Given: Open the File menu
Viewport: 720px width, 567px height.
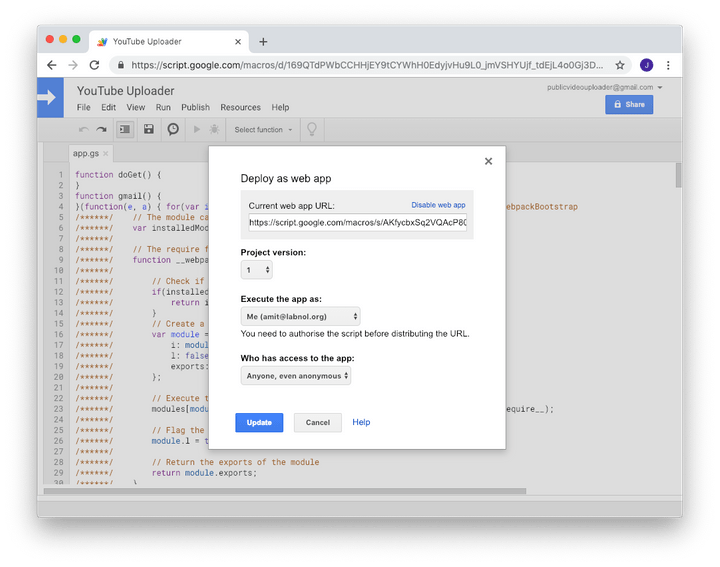Looking at the screenshot, I should 84,107.
